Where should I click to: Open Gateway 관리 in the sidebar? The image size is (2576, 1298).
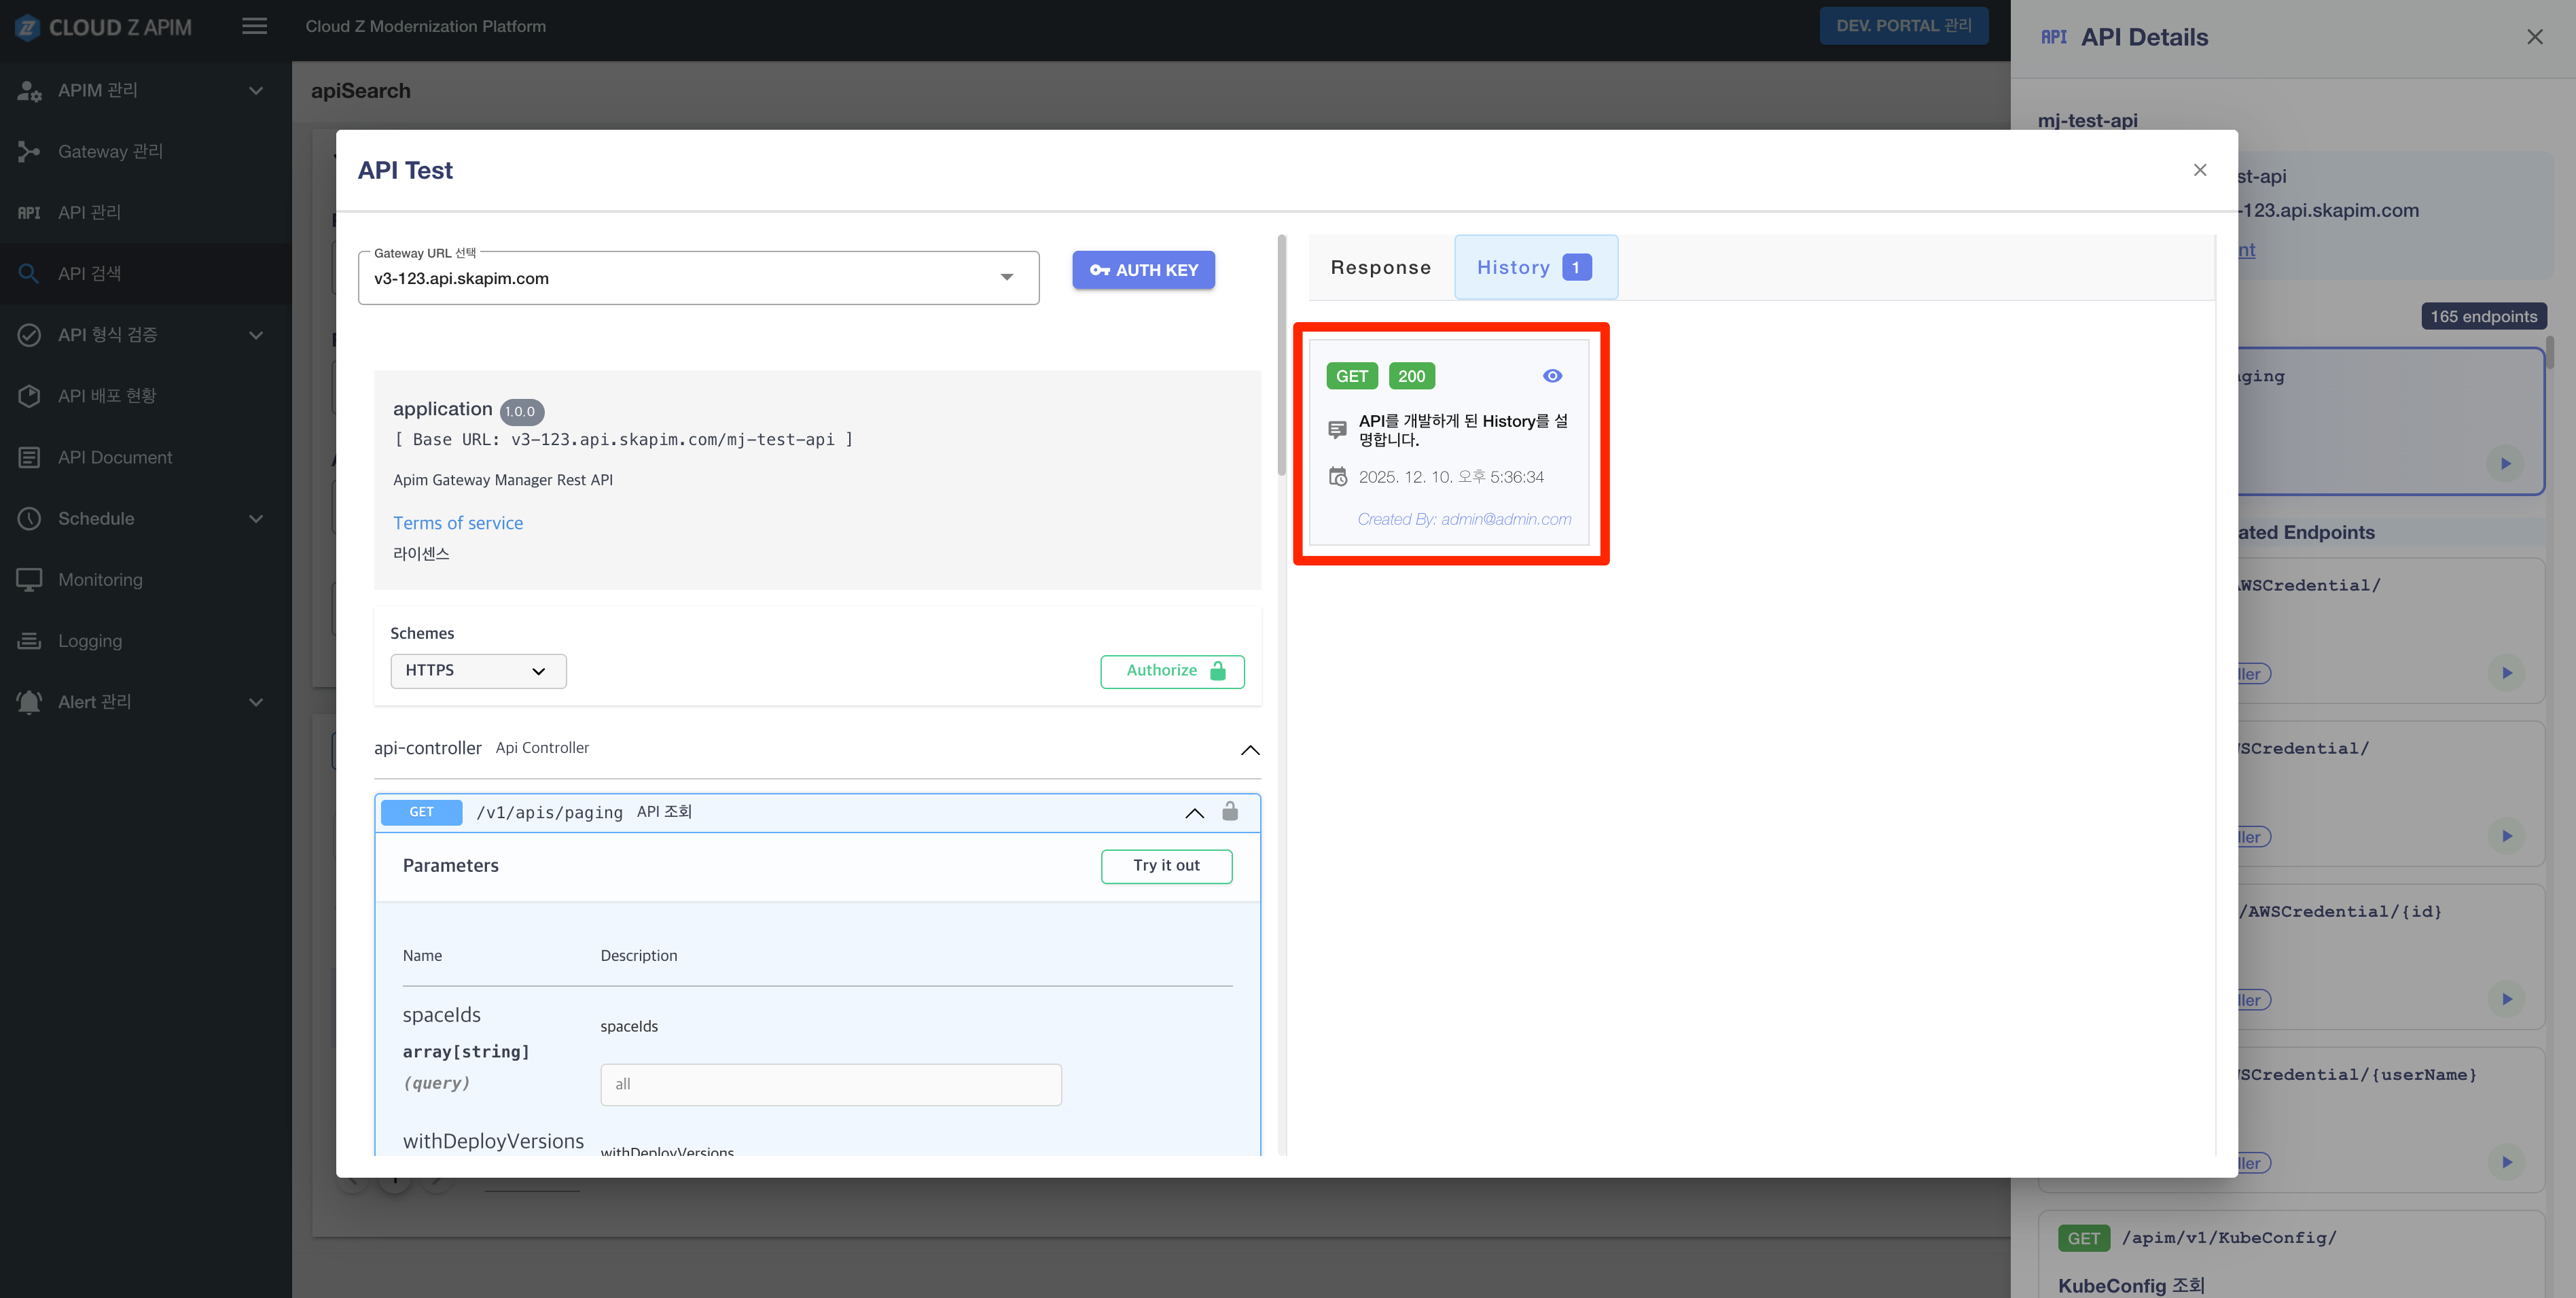point(110,151)
